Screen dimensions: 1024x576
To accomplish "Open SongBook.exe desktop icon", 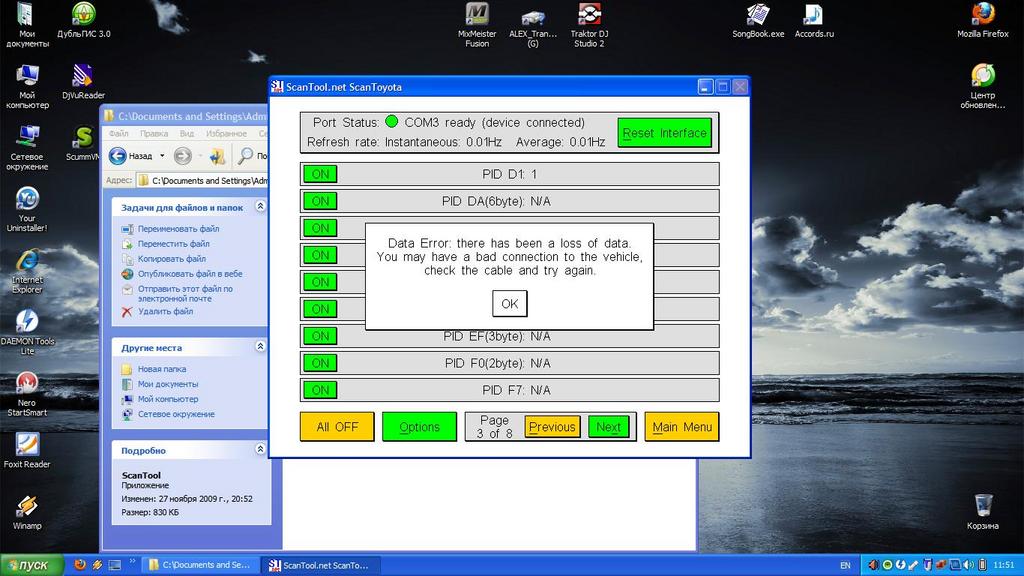I will (x=758, y=20).
